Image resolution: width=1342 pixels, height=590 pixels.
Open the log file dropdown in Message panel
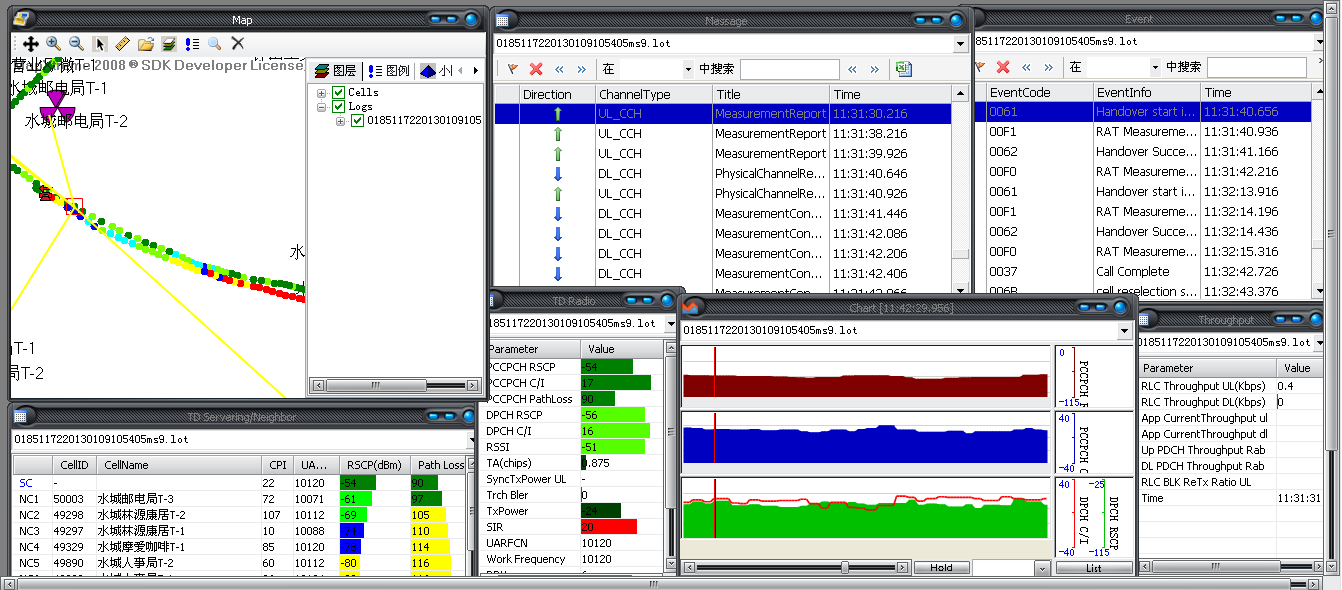point(961,44)
